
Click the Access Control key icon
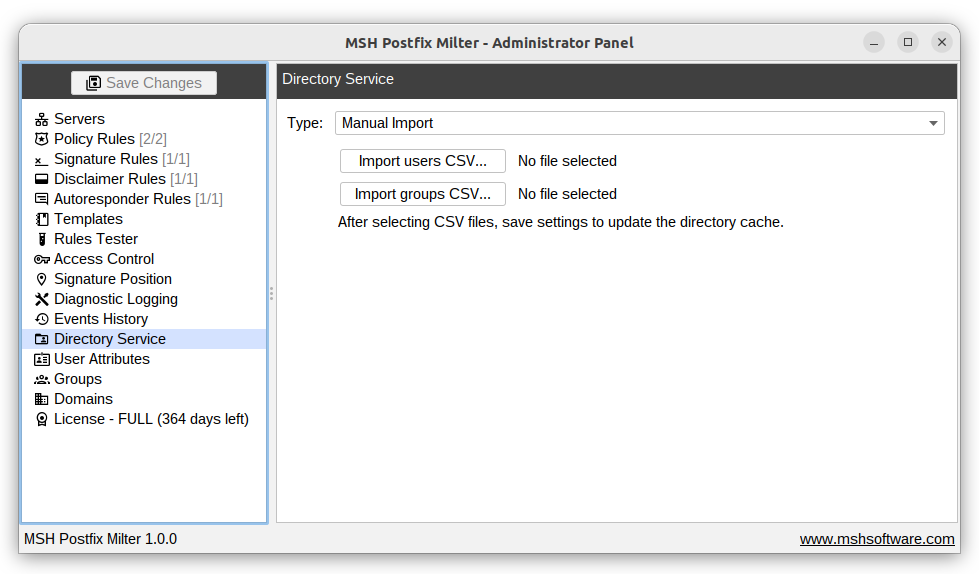pos(41,259)
